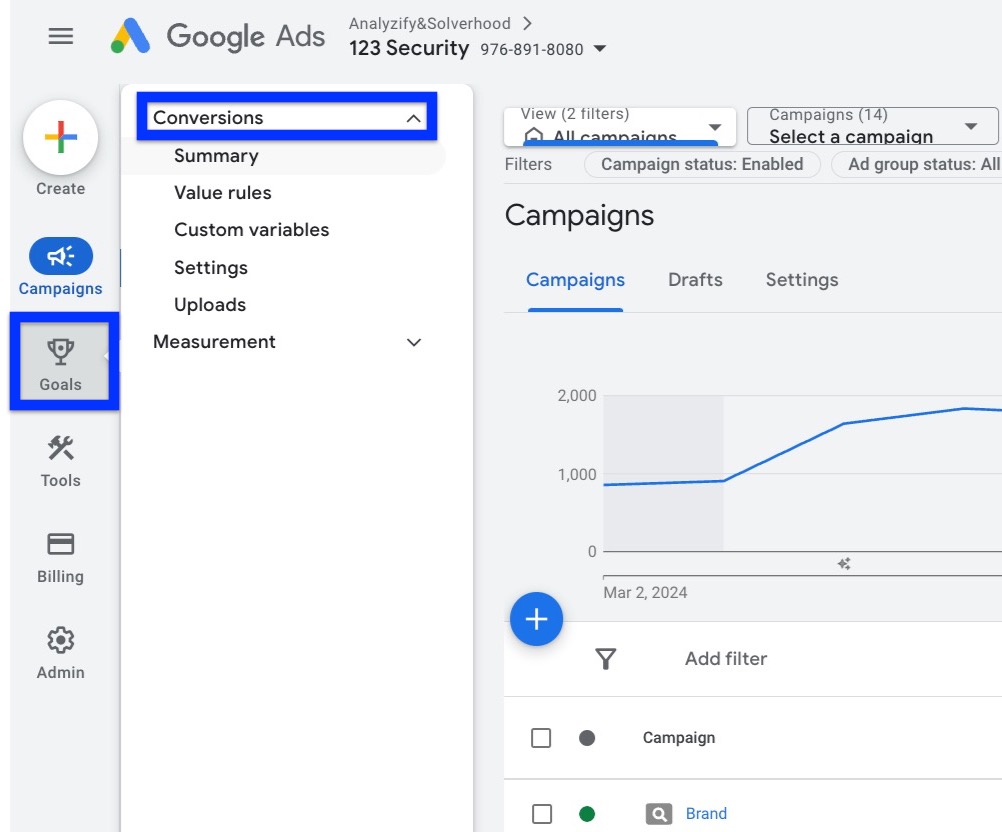1002x832 pixels.
Task: Click the sparkle marker below the chart
Action: click(844, 564)
